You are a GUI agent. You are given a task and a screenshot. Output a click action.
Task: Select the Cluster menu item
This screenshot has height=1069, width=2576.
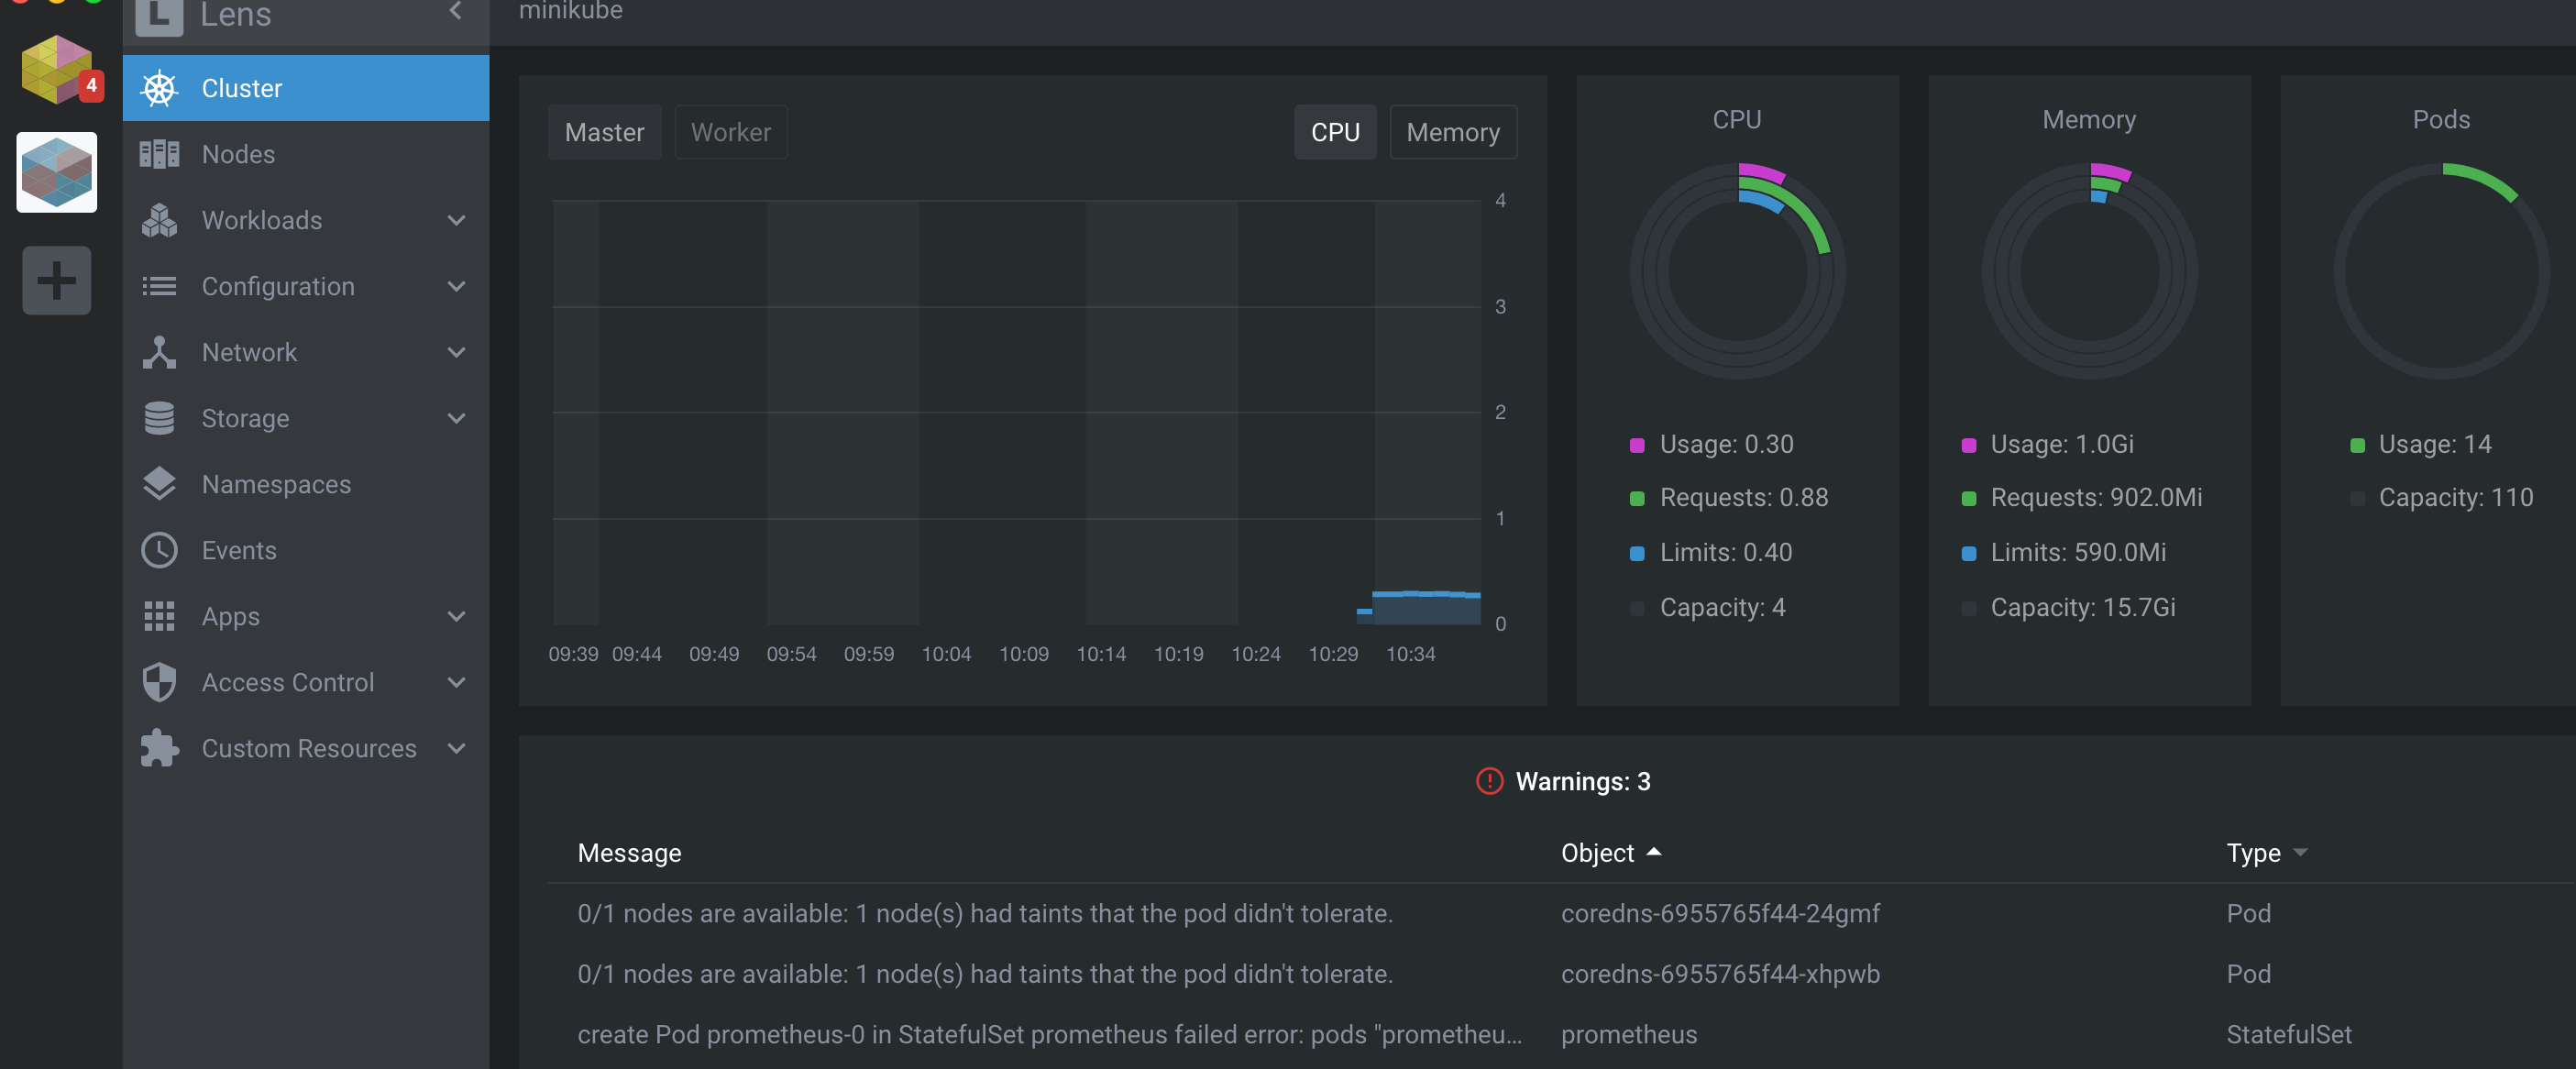point(242,88)
